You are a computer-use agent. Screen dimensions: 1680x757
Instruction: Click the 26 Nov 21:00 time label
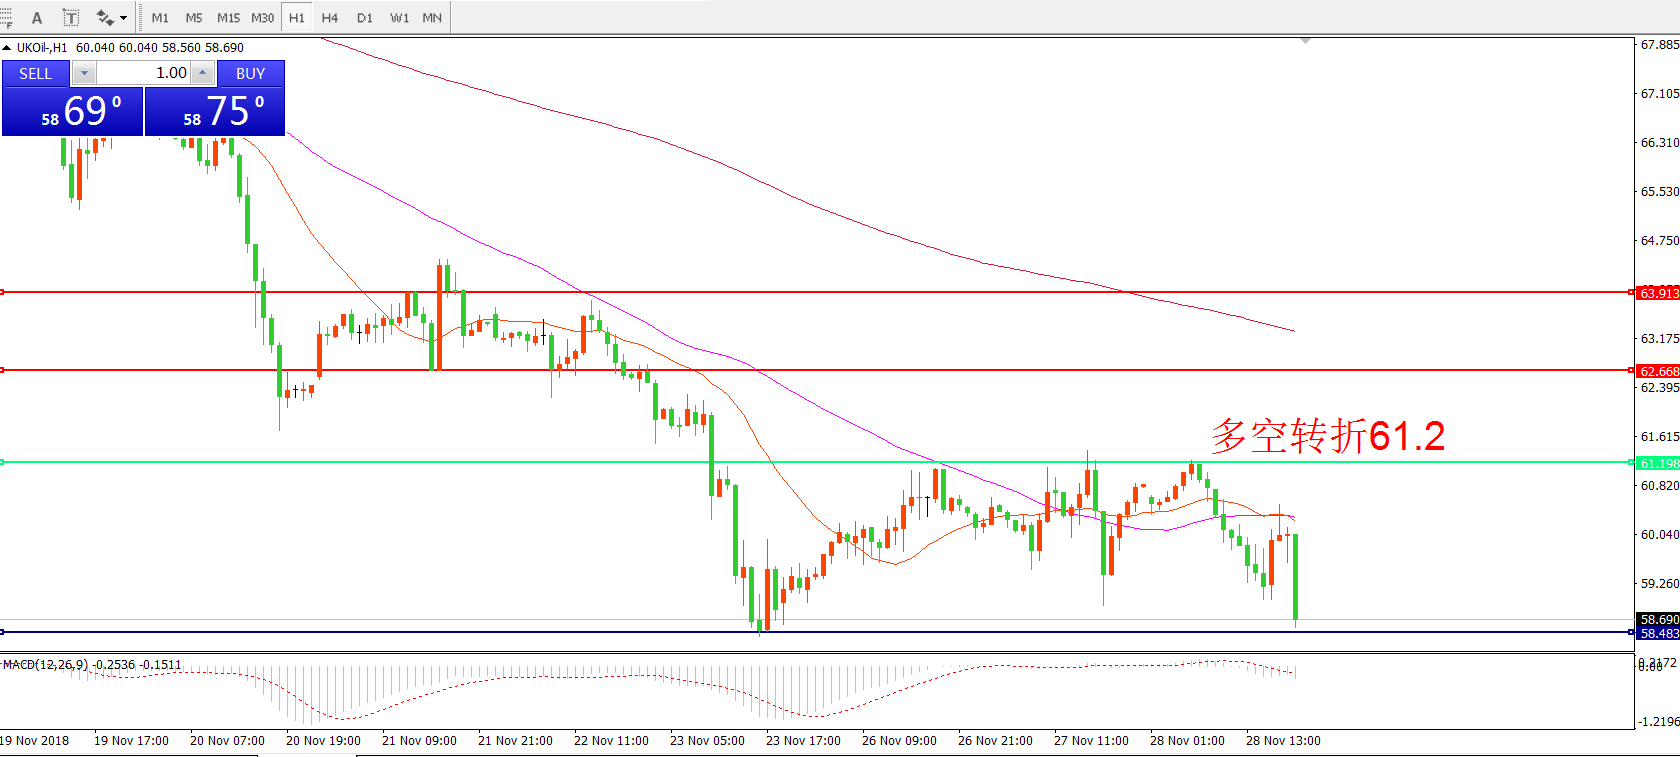pyautogui.click(x=995, y=741)
